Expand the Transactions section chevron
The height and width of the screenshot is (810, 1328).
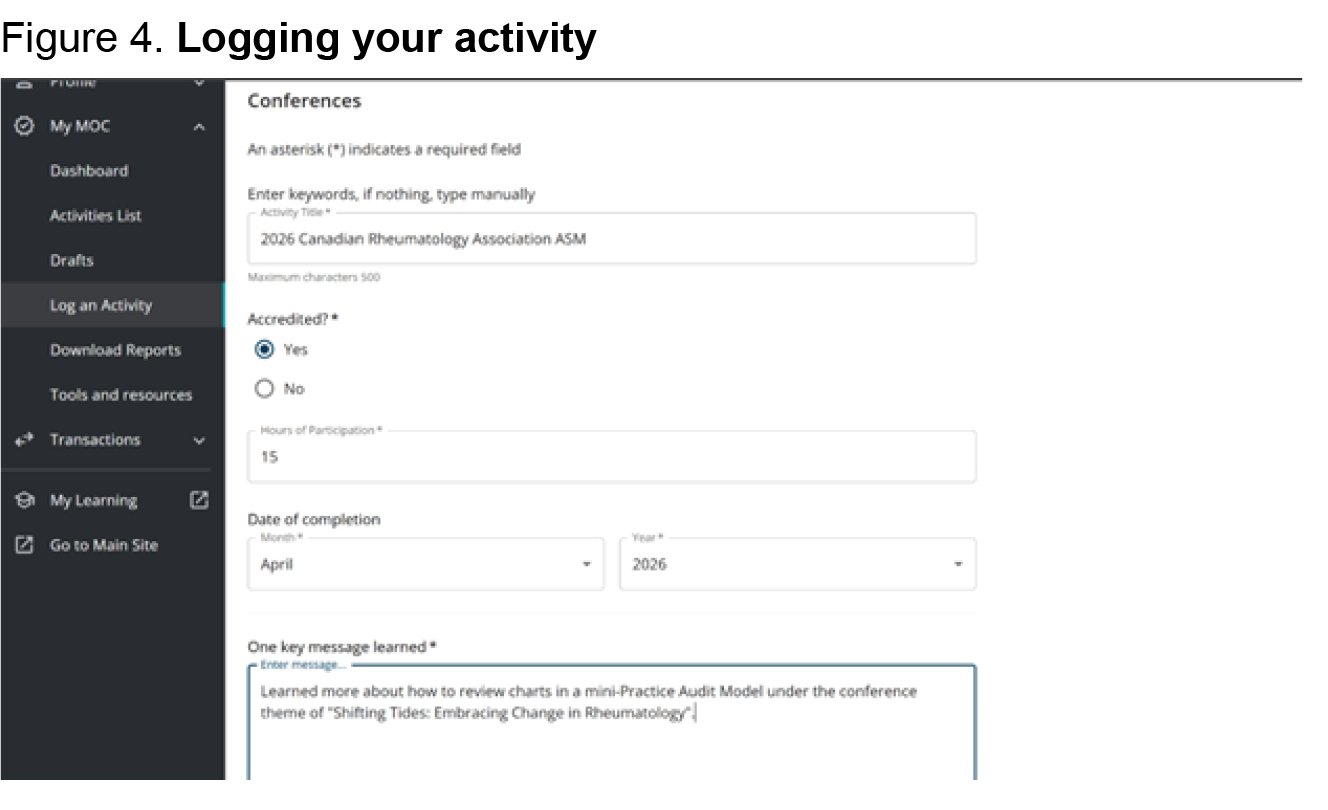point(199,441)
